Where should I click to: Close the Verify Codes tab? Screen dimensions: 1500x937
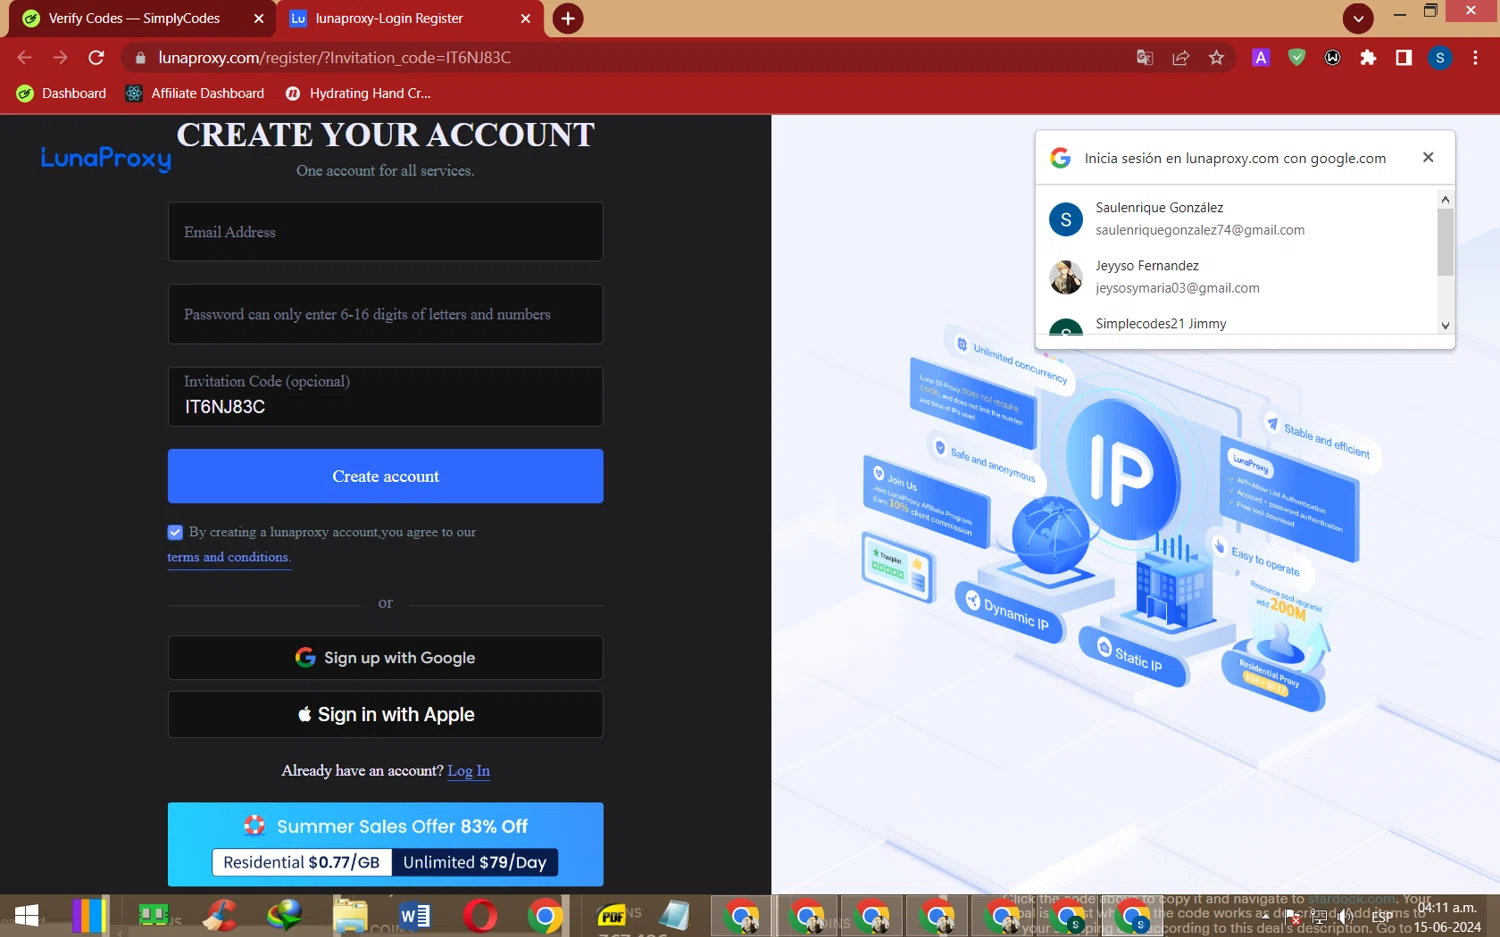click(x=259, y=18)
